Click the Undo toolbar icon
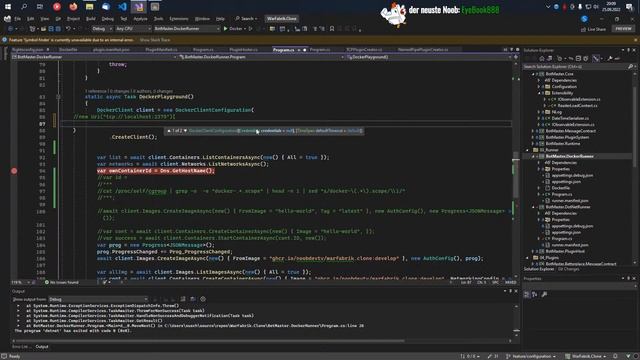The image size is (640, 360). click(x=68, y=29)
